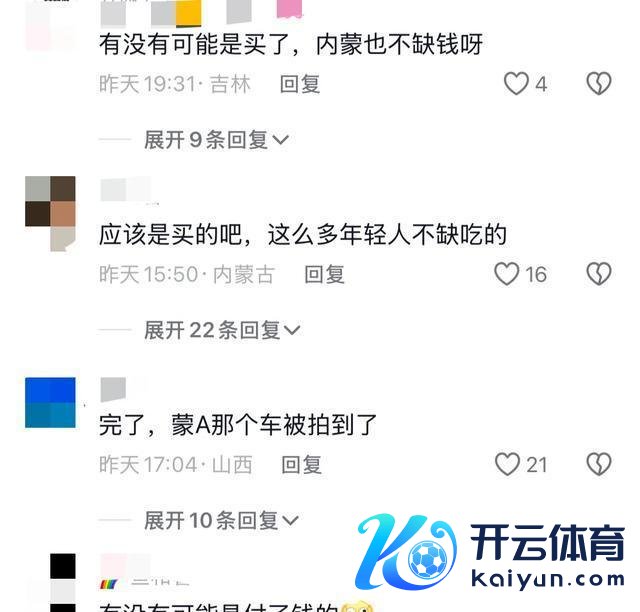640x612 pixels.
Task: Tap broken heart on the 15:50 comment
Action: point(599,274)
